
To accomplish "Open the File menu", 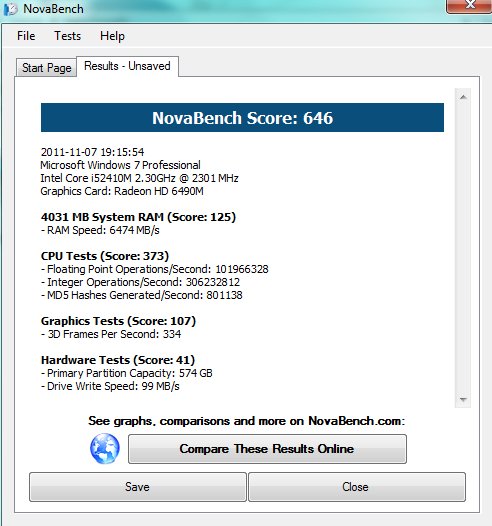I will (26, 36).
